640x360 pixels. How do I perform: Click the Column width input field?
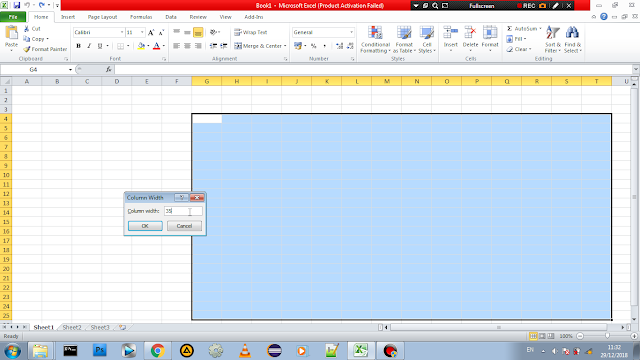(183, 211)
